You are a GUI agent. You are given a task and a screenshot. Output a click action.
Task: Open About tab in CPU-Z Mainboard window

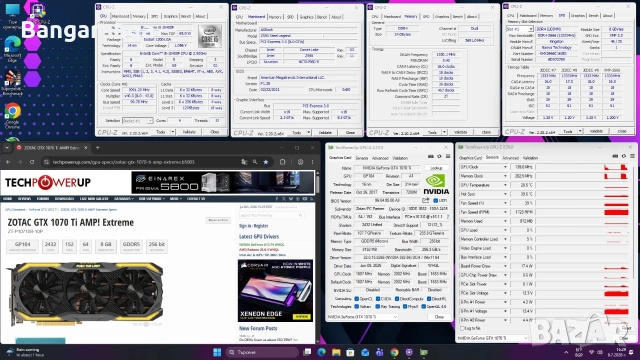click(336, 17)
